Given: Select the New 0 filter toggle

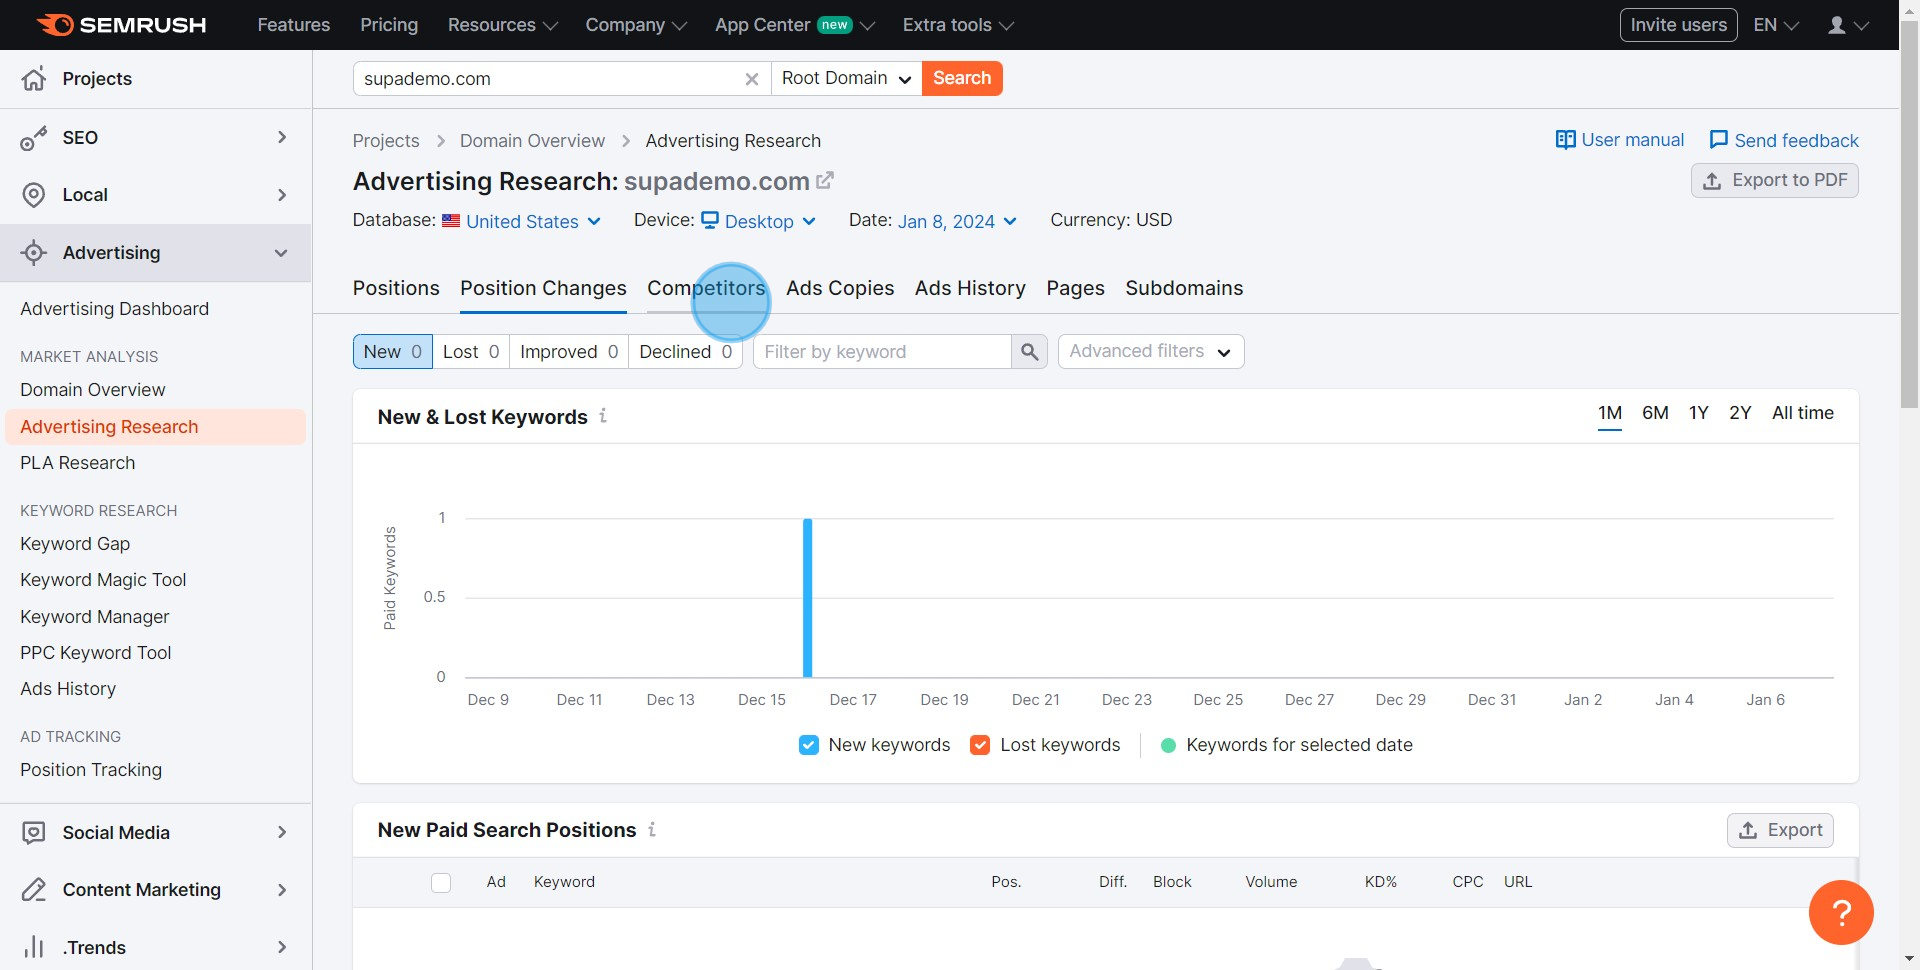Looking at the screenshot, I should point(393,352).
